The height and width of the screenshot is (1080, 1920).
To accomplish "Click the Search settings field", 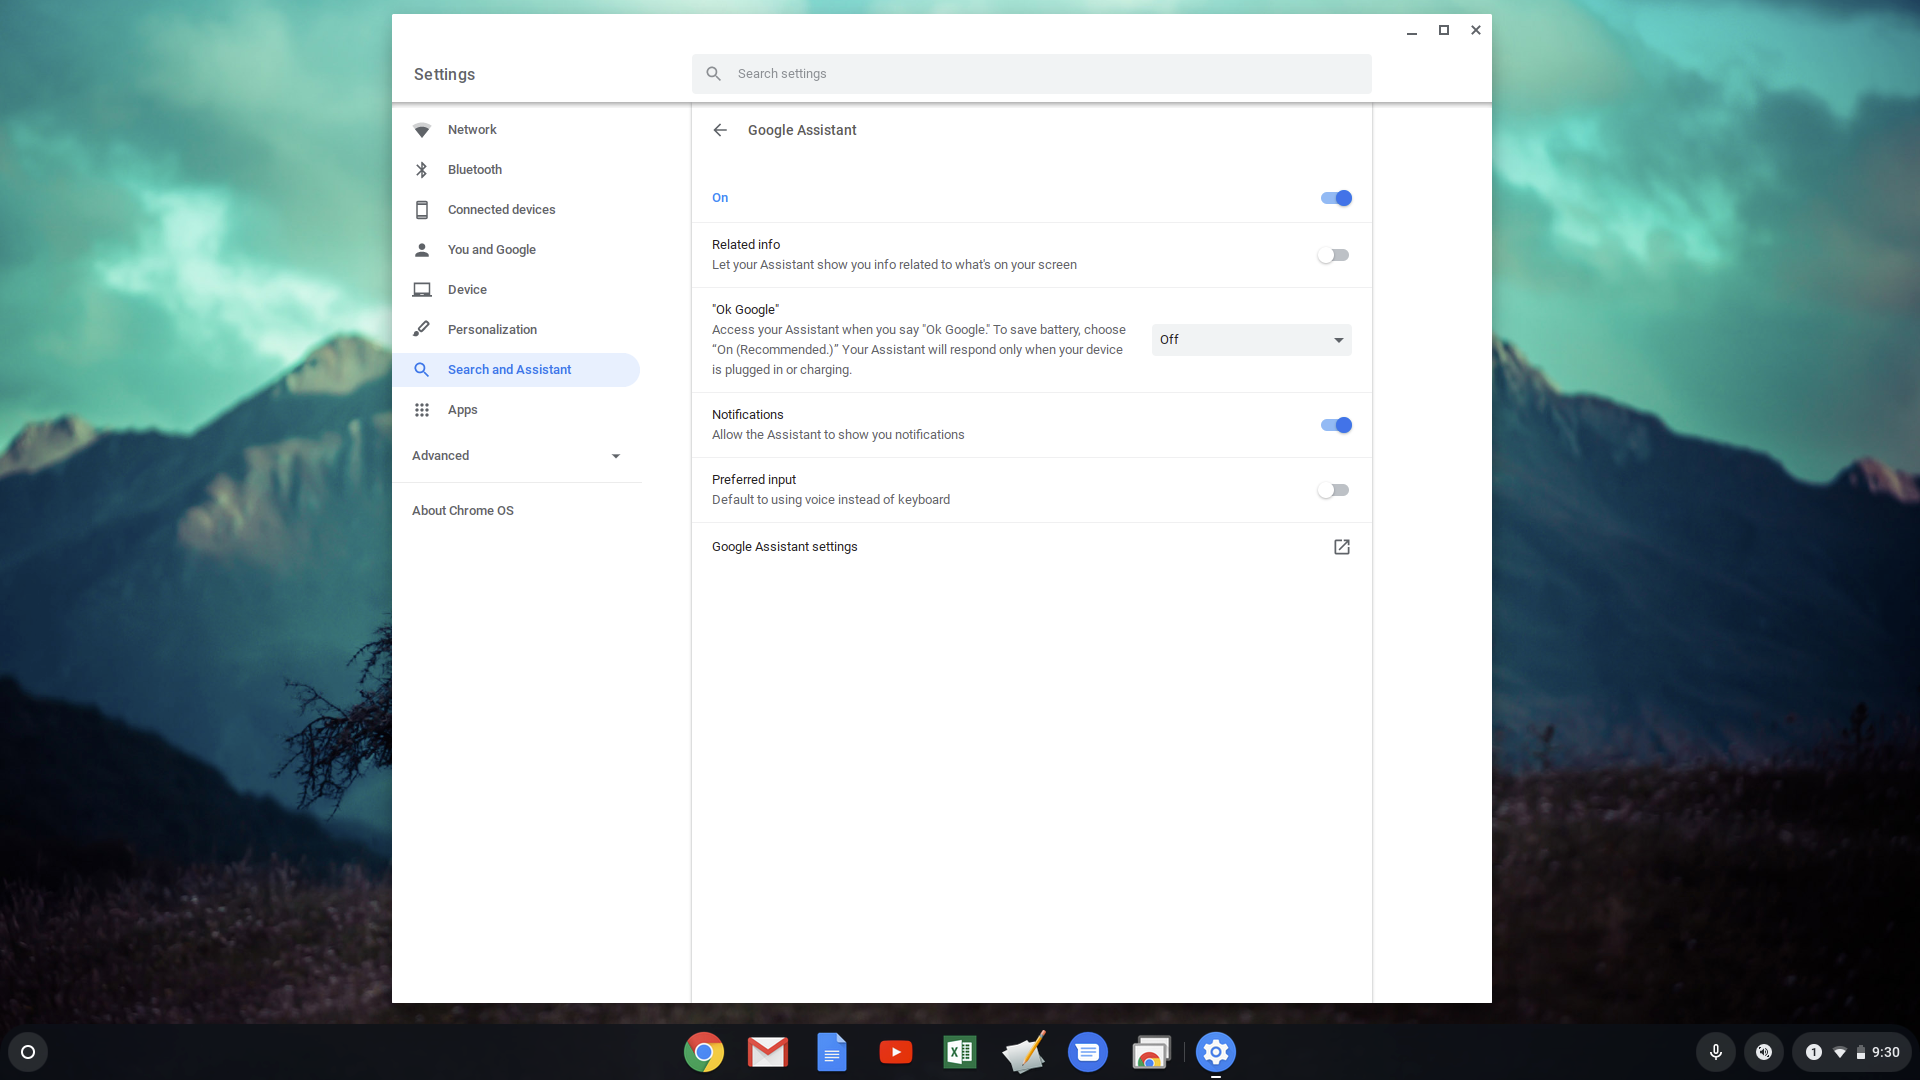I will tap(1030, 74).
